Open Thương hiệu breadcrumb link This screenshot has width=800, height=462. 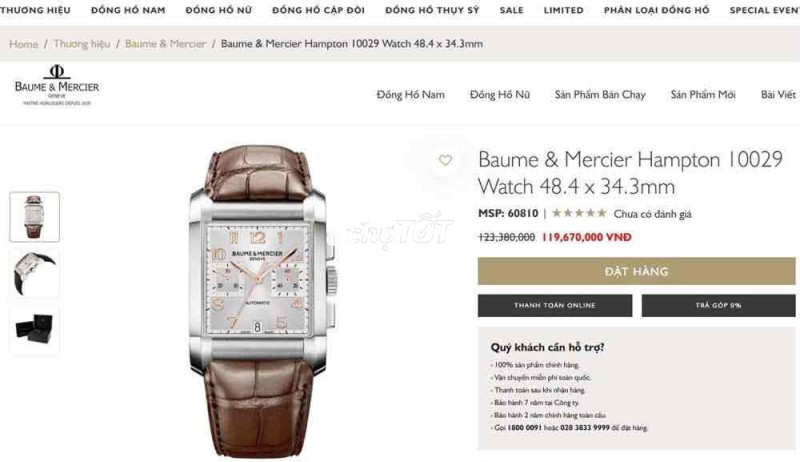(82, 44)
